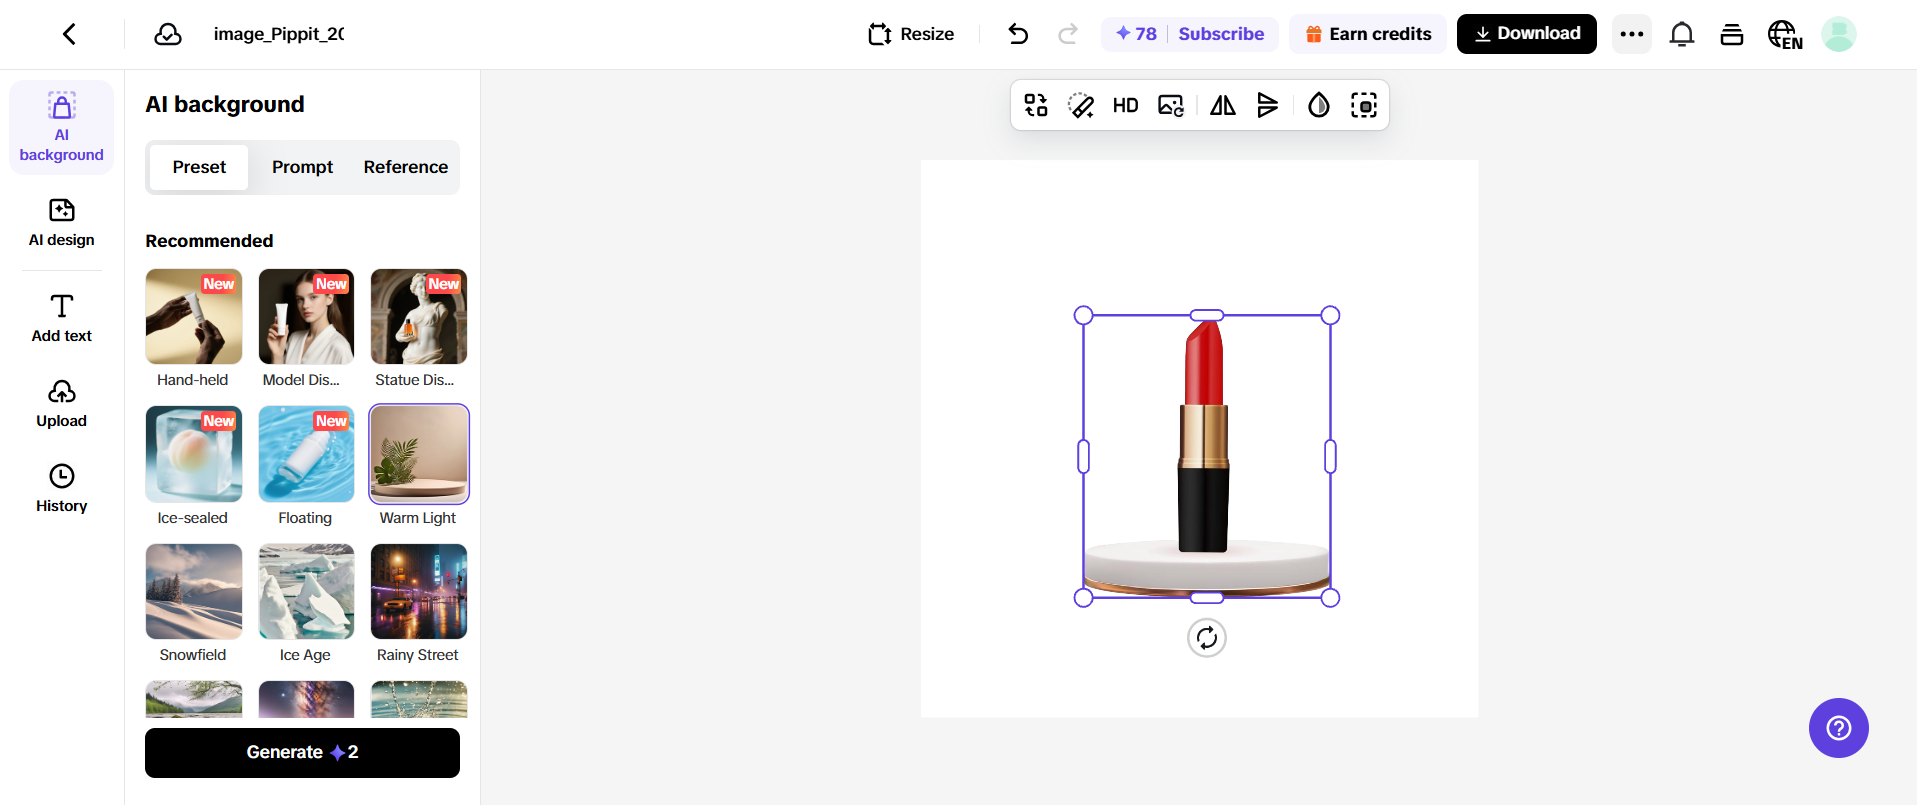Select the magic eraser tool icon
Image resolution: width=1917 pixels, height=805 pixels.
click(x=1081, y=105)
